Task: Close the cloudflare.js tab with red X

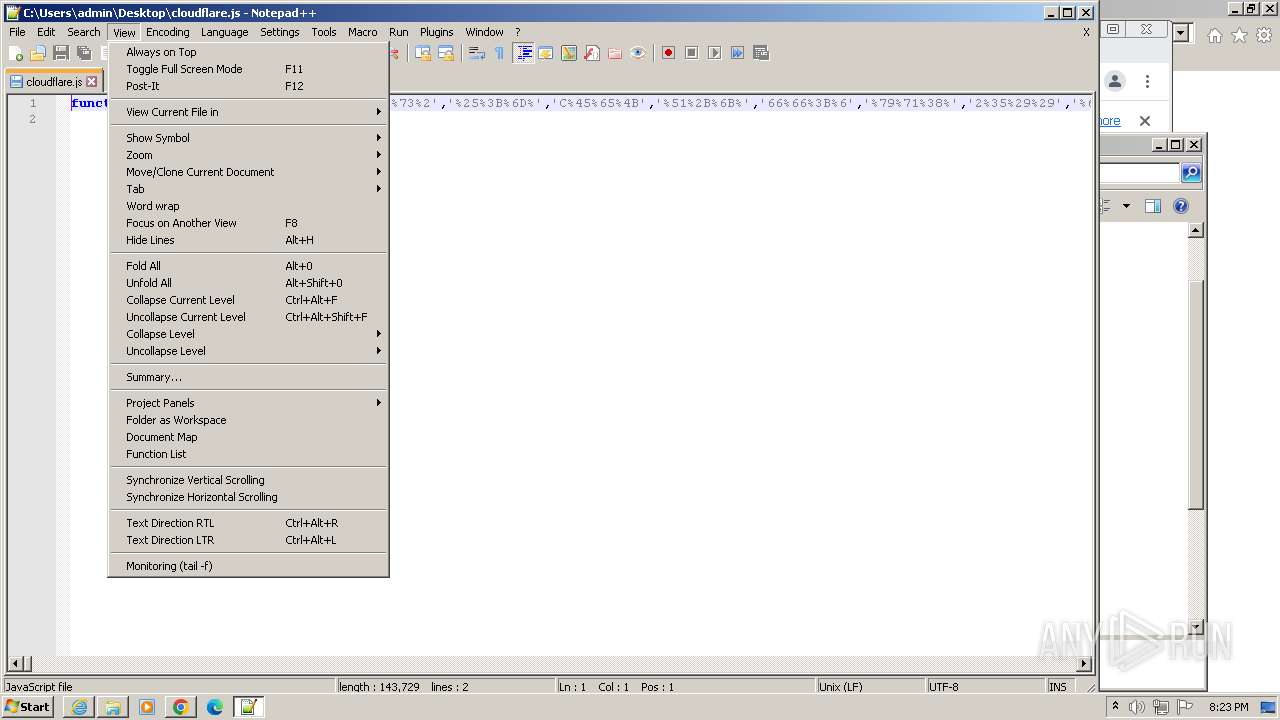Action: pyautogui.click(x=92, y=82)
